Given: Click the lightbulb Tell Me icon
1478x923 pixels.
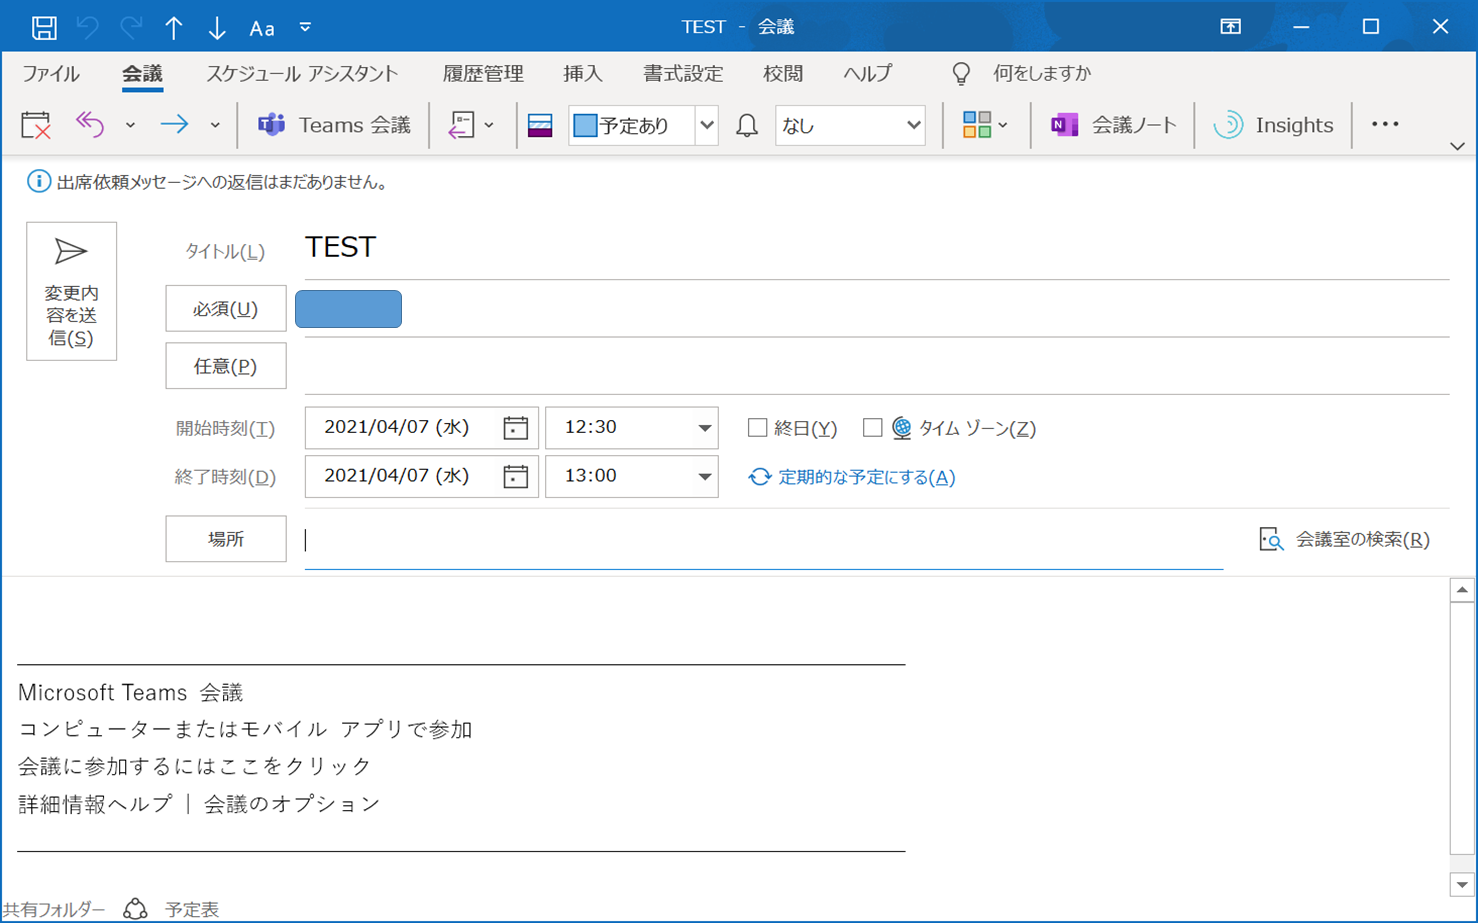Looking at the screenshot, I should (961, 74).
